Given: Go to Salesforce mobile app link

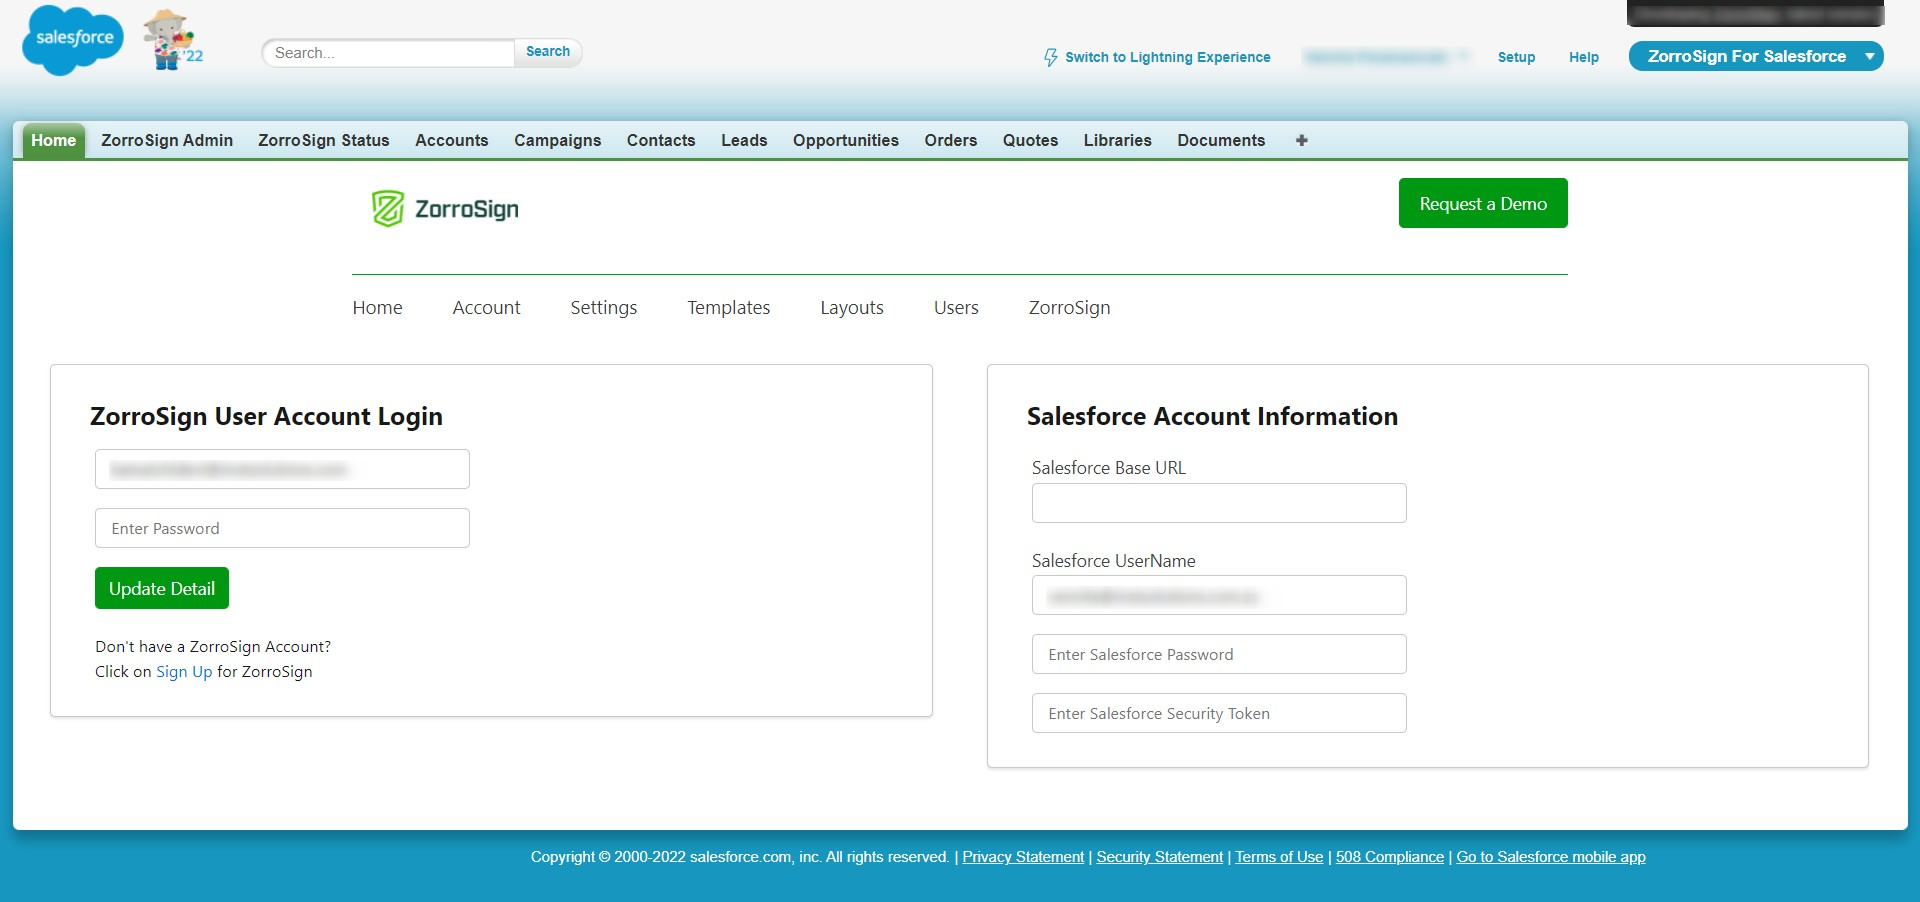Looking at the screenshot, I should 1551,857.
